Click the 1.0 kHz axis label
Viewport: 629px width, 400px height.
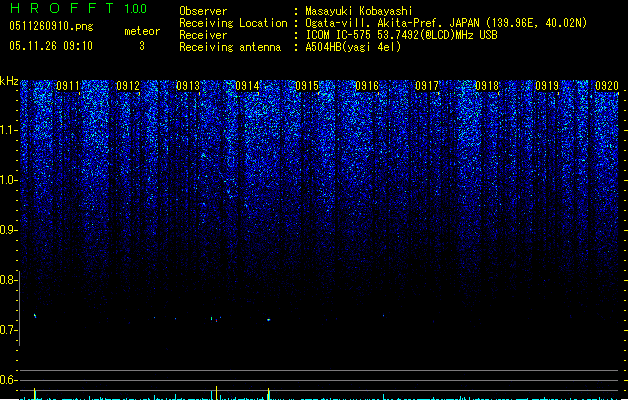pyautogui.click(x=8, y=180)
